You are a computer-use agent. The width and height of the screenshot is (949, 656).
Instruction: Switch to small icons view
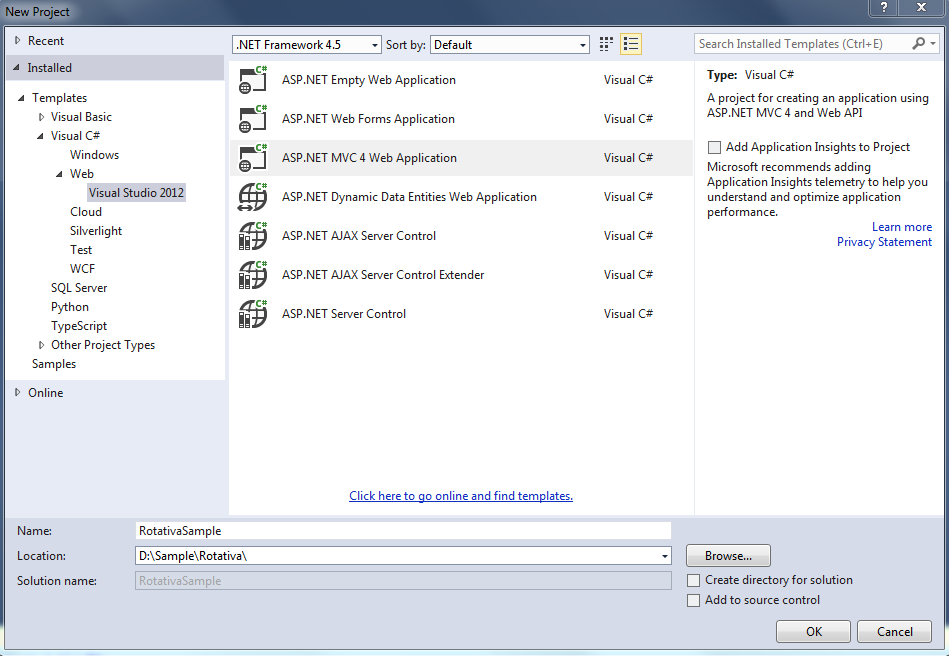click(606, 44)
